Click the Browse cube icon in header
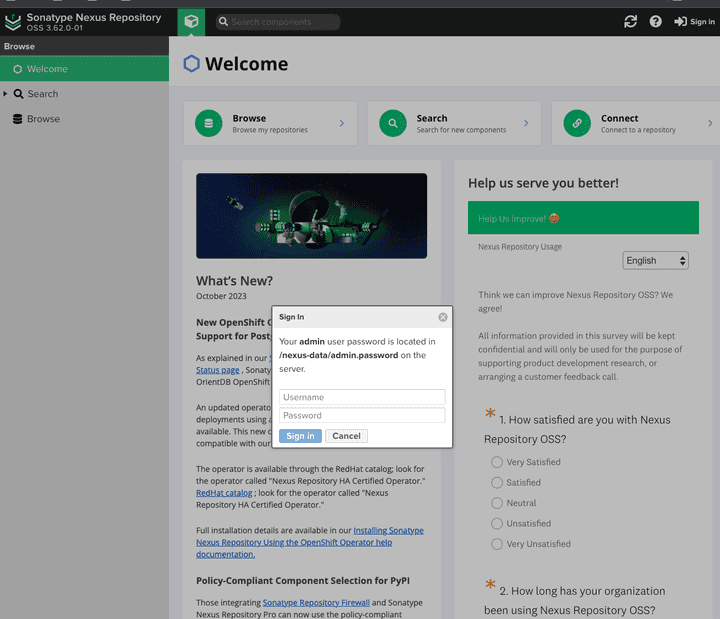 [x=191, y=22]
